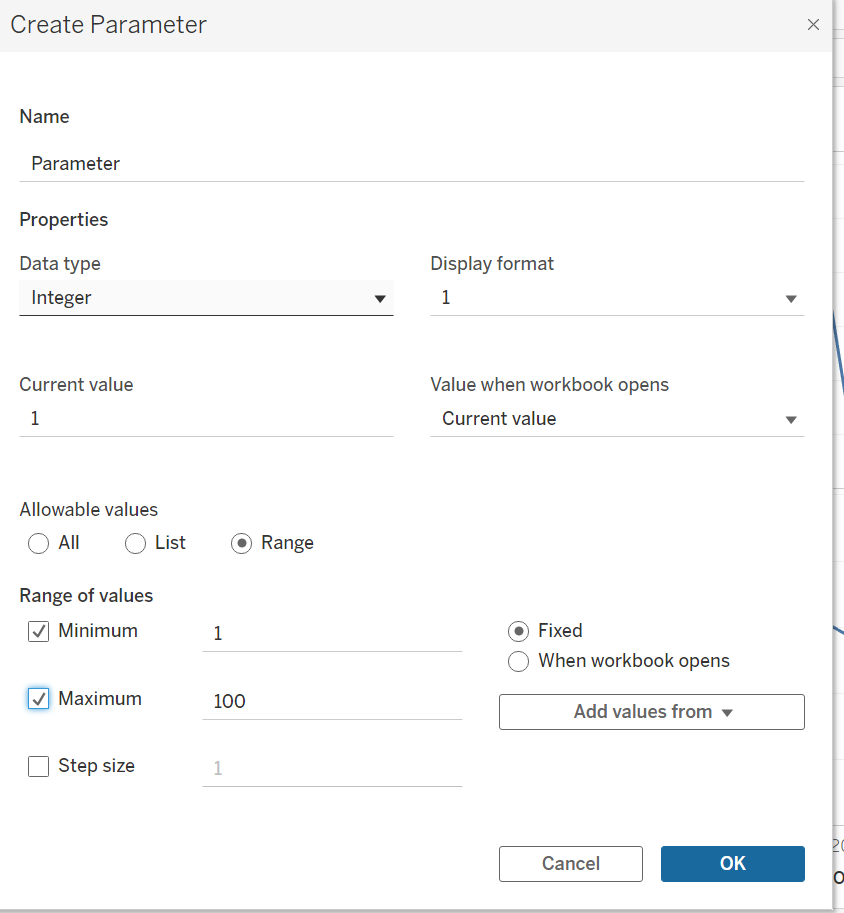Select the Fixed radio button
Image resolution: width=844 pixels, height=913 pixels.
coord(518,631)
